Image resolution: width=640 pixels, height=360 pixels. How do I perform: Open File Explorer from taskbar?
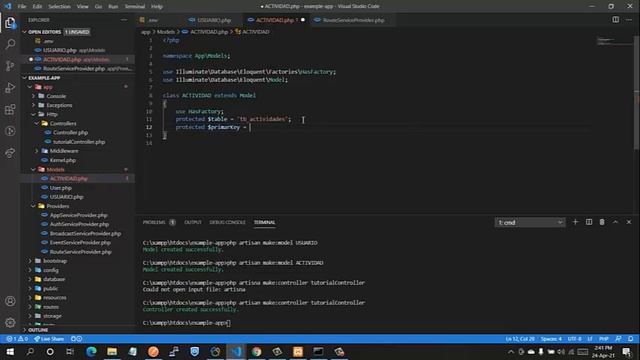pos(112,351)
